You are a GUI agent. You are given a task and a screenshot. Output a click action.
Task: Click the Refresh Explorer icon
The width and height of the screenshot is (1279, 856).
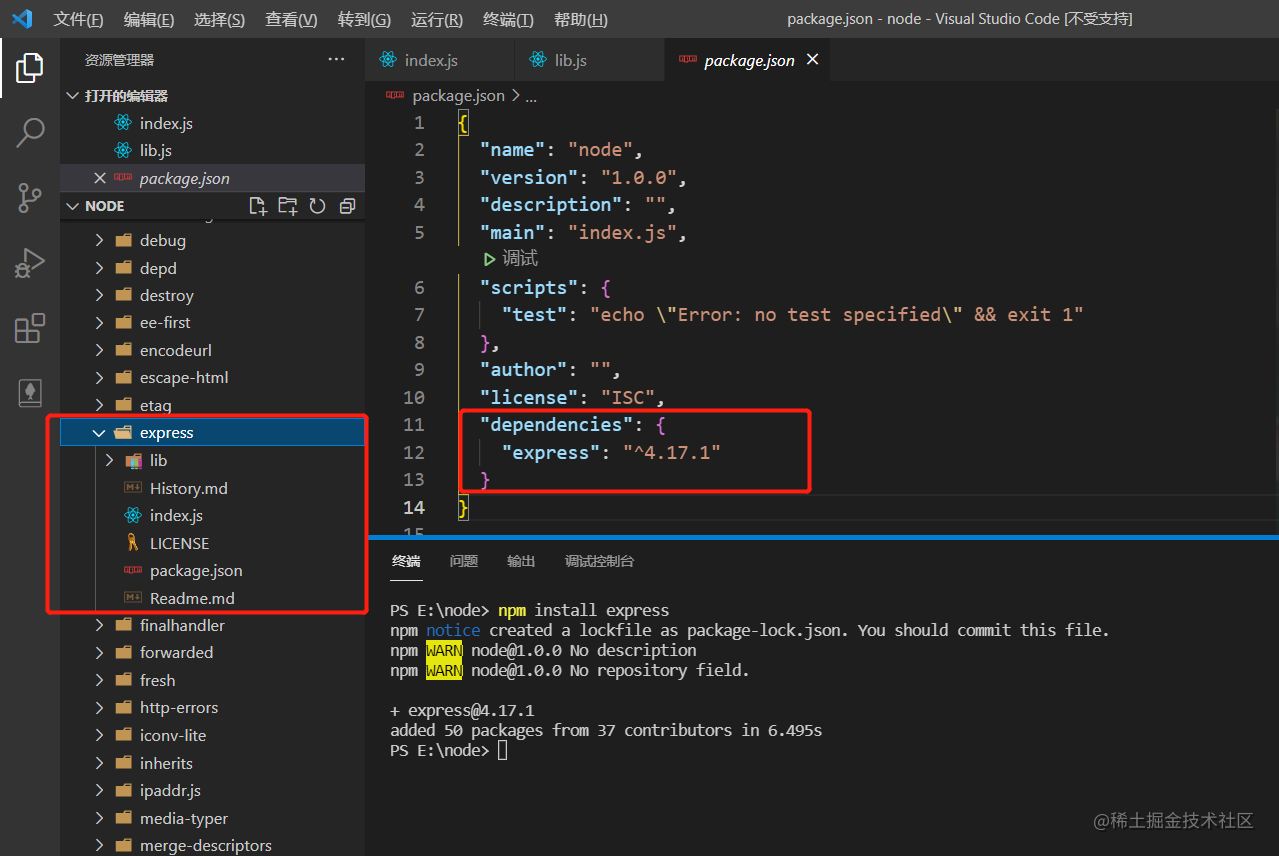point(318,206)
